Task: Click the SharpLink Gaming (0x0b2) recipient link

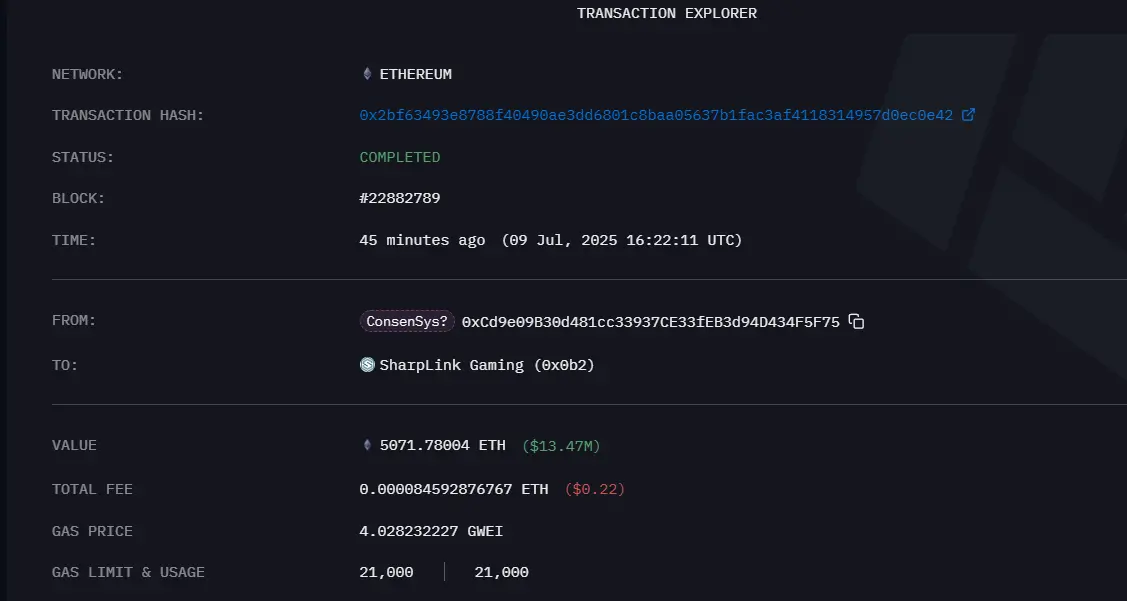Action: 487,365
